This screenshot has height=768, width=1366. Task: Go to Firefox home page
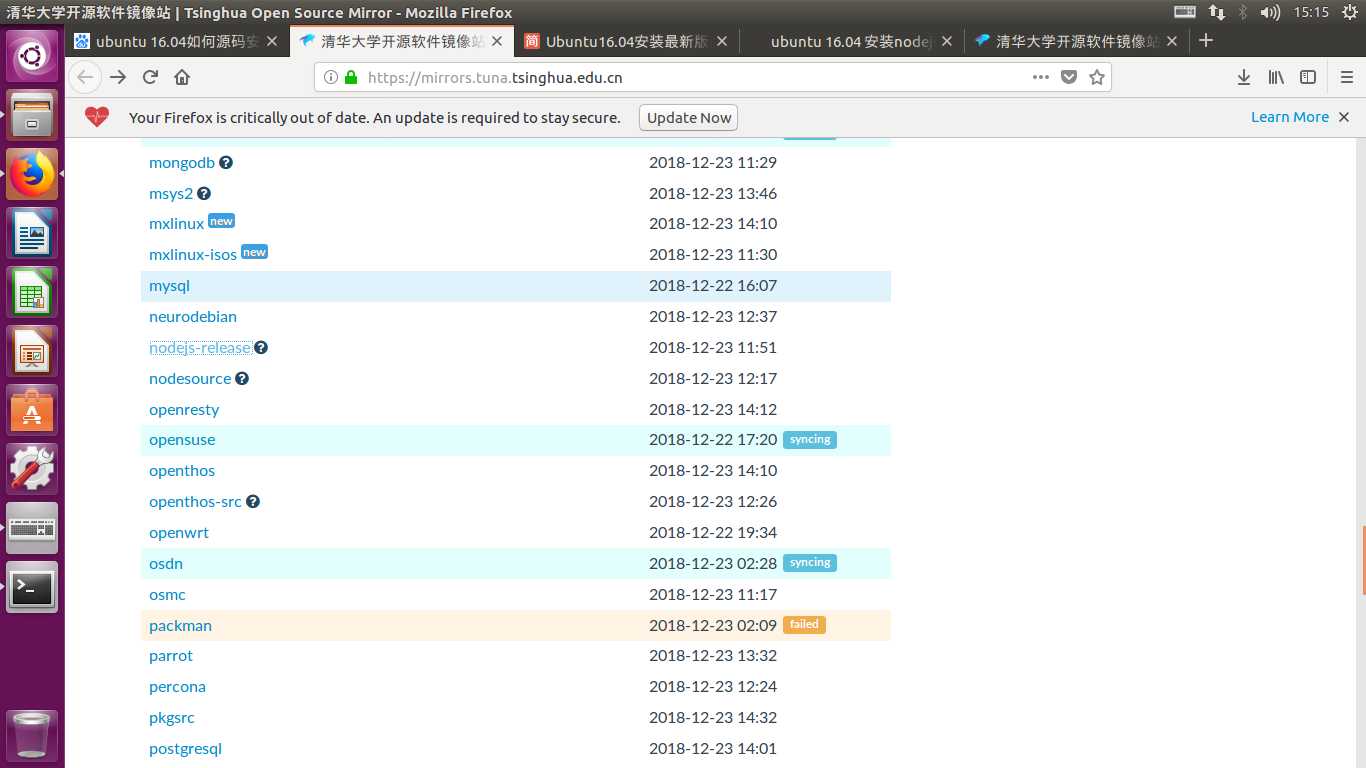[x=182, y=77]
